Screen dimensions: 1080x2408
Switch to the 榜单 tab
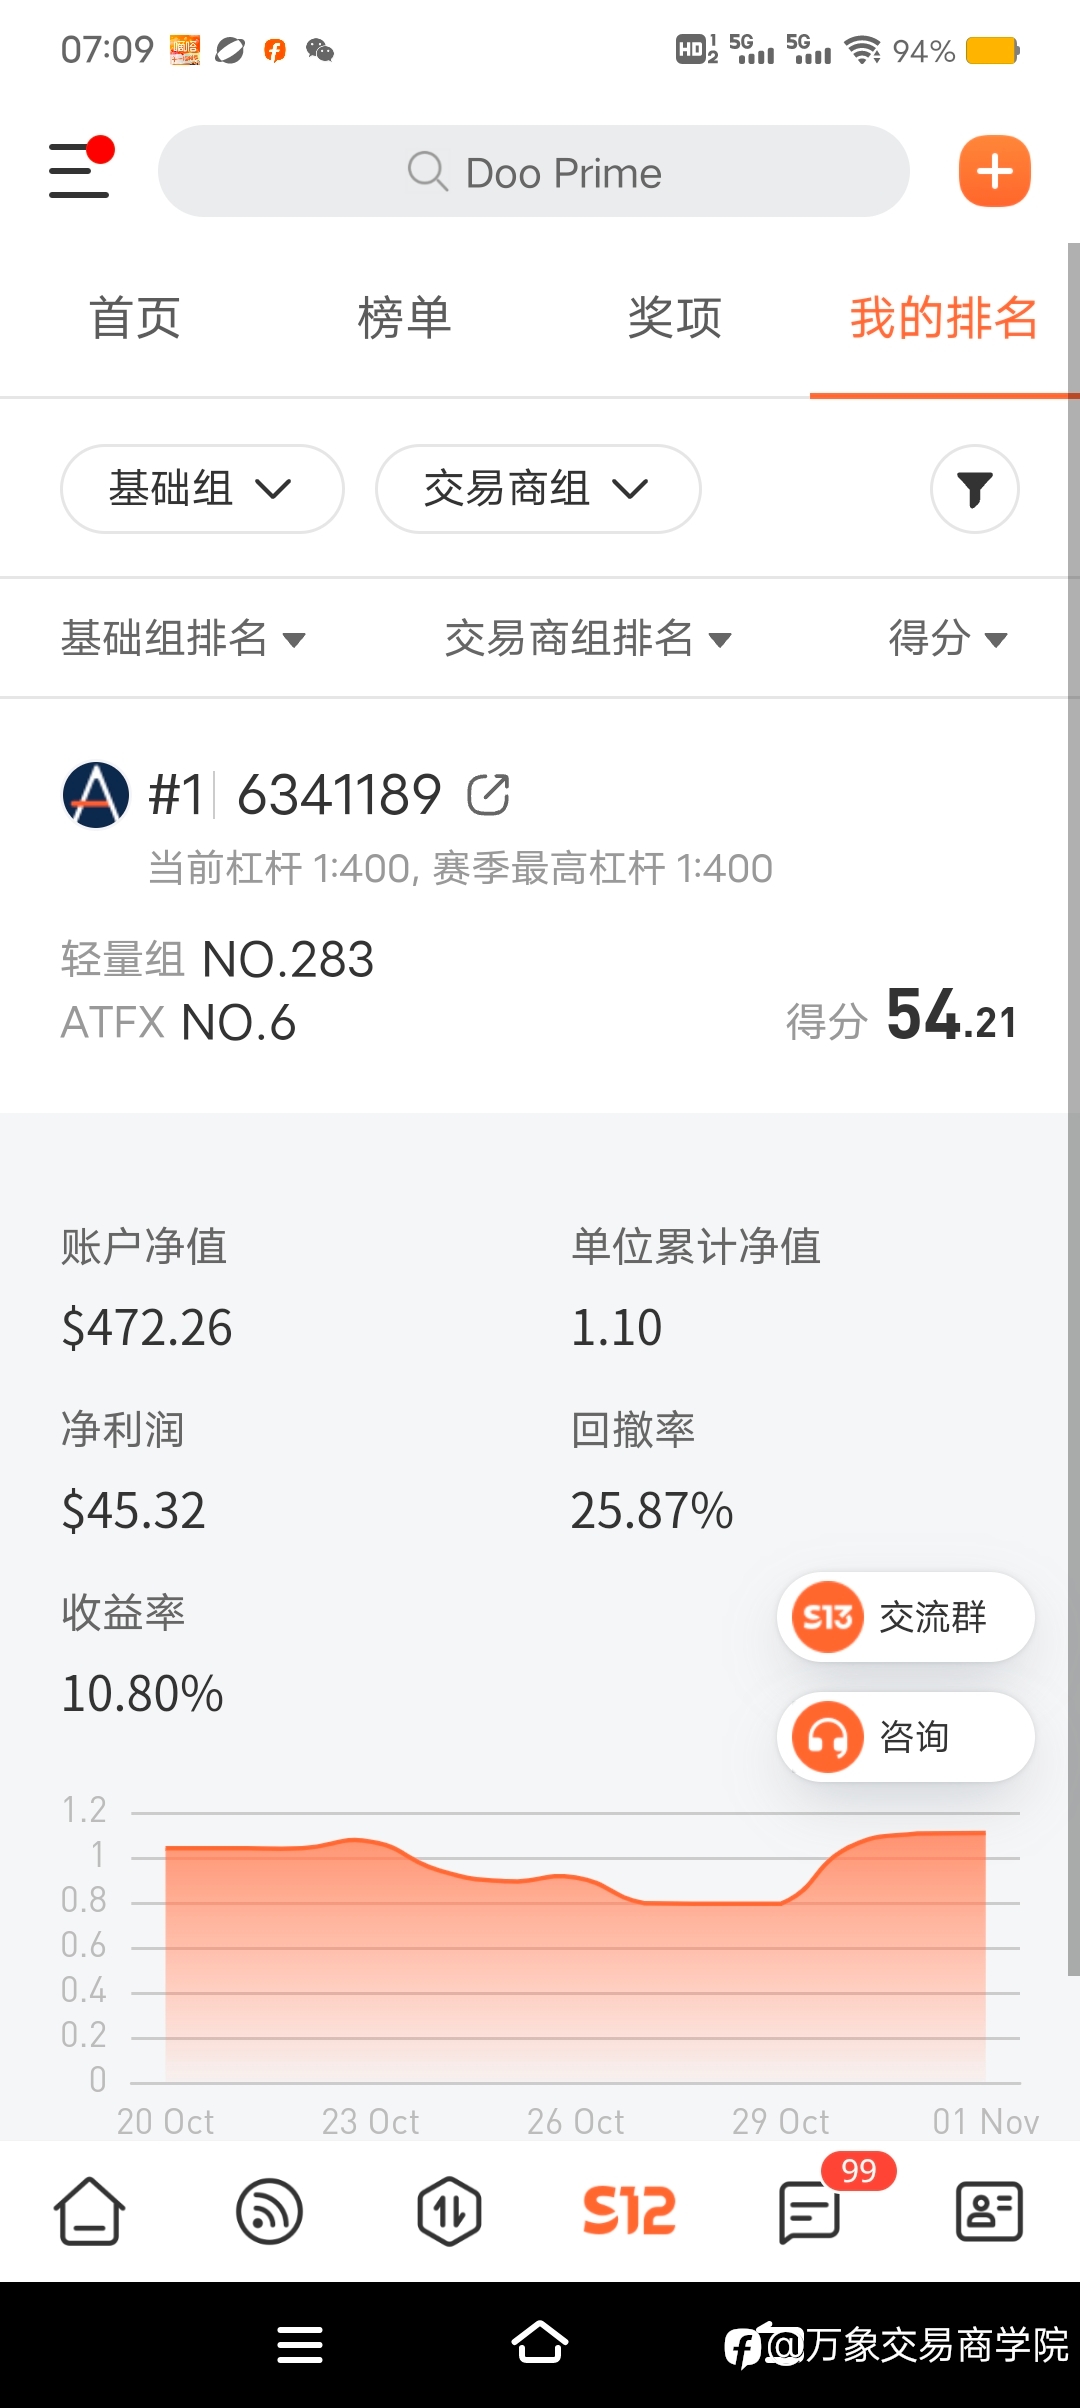[404, 318]
